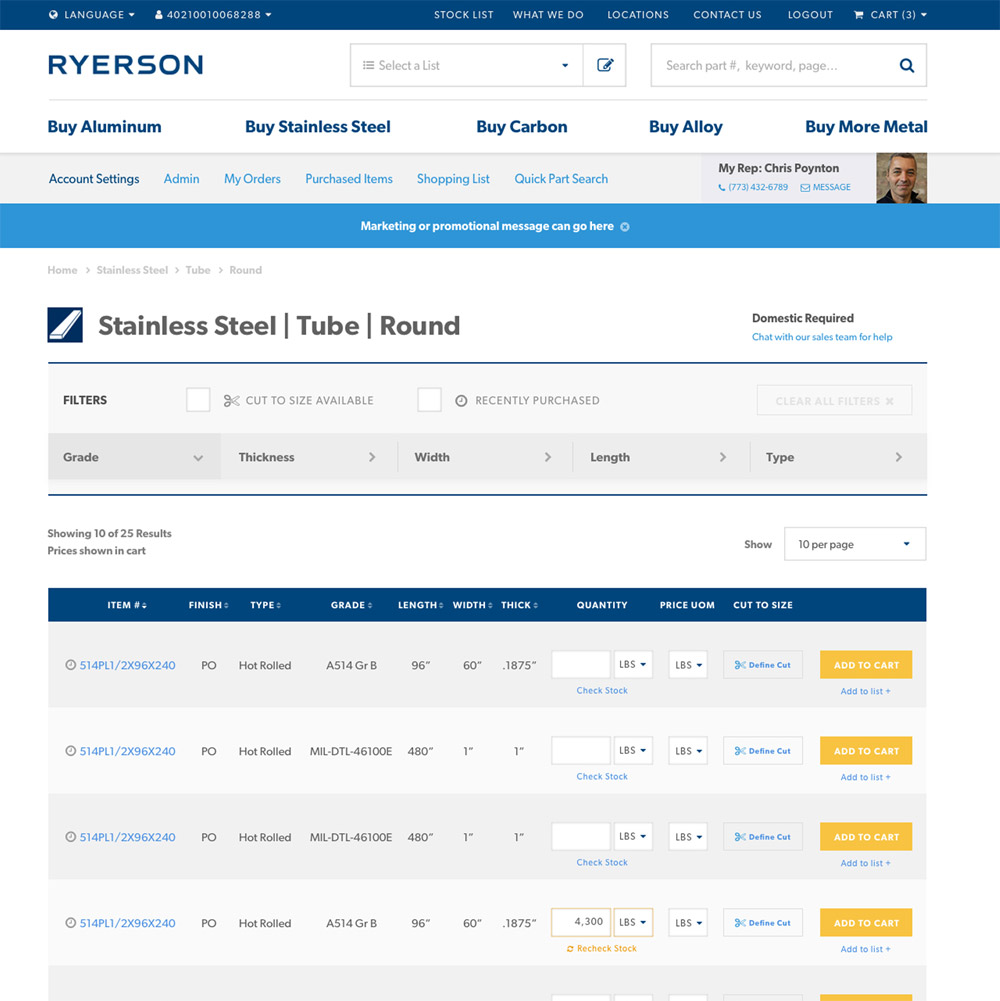Click the user account icon in top bar
The height and width of the screenshot is (1001, 1000).
point(158,15)
